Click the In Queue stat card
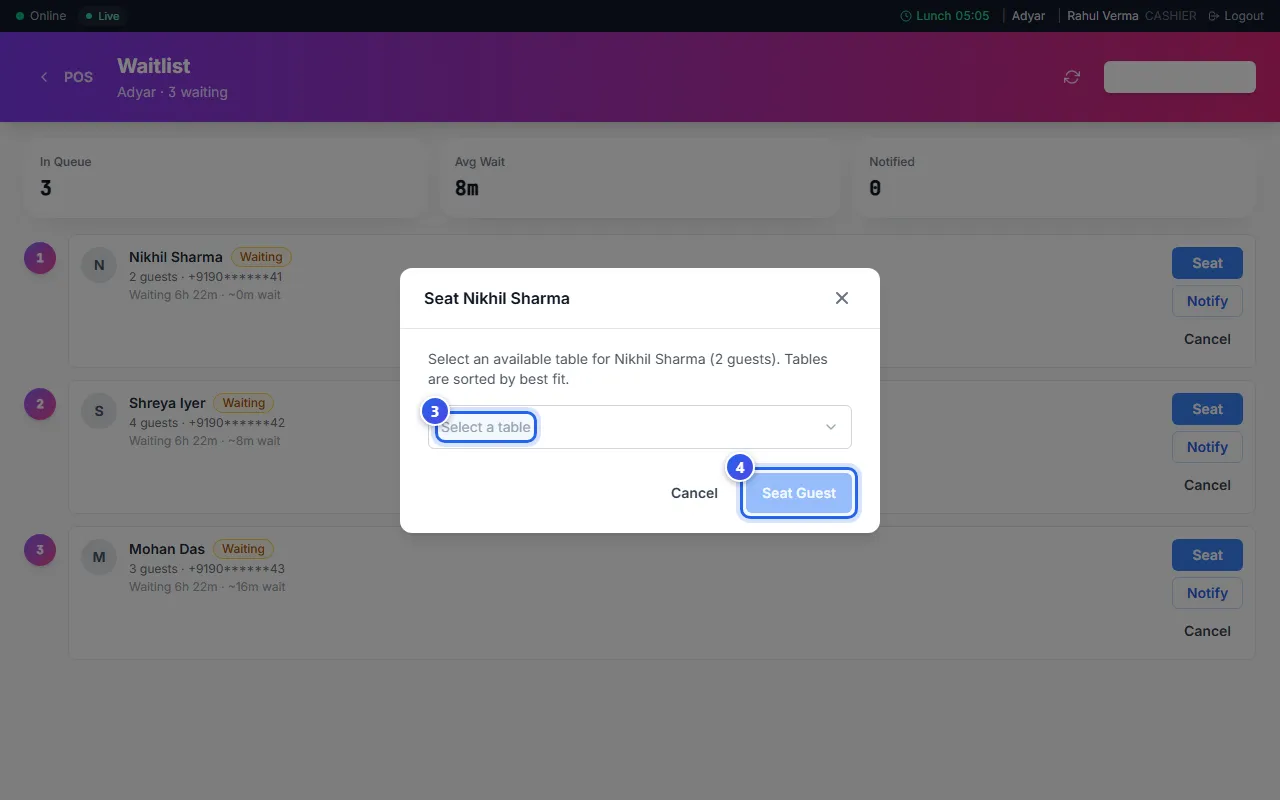 [225, 177]
